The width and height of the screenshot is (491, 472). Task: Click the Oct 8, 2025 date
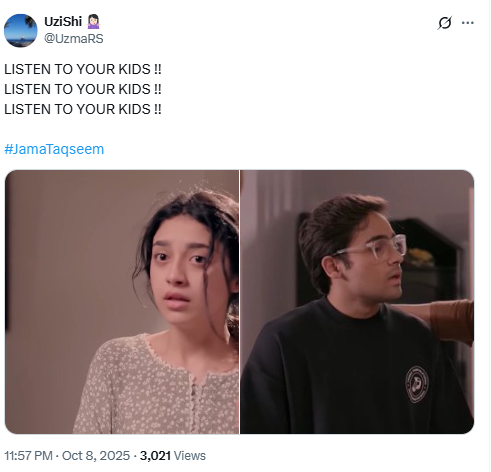(x=96, y=456)
